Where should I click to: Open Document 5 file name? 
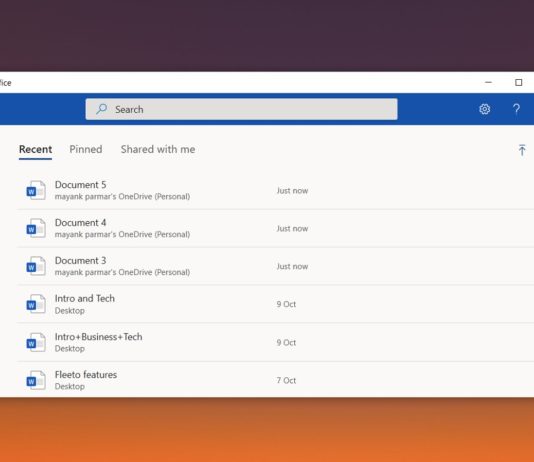pos(80,185)
